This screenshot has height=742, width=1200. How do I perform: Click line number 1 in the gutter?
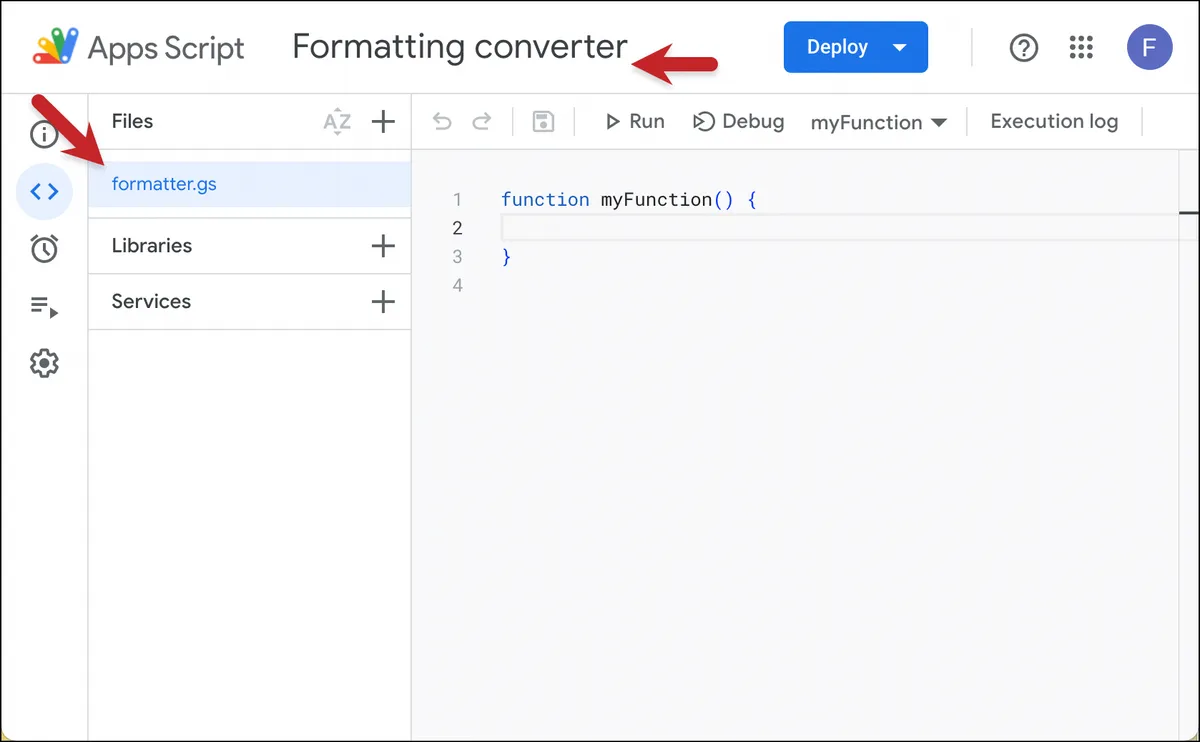point(457,200)
